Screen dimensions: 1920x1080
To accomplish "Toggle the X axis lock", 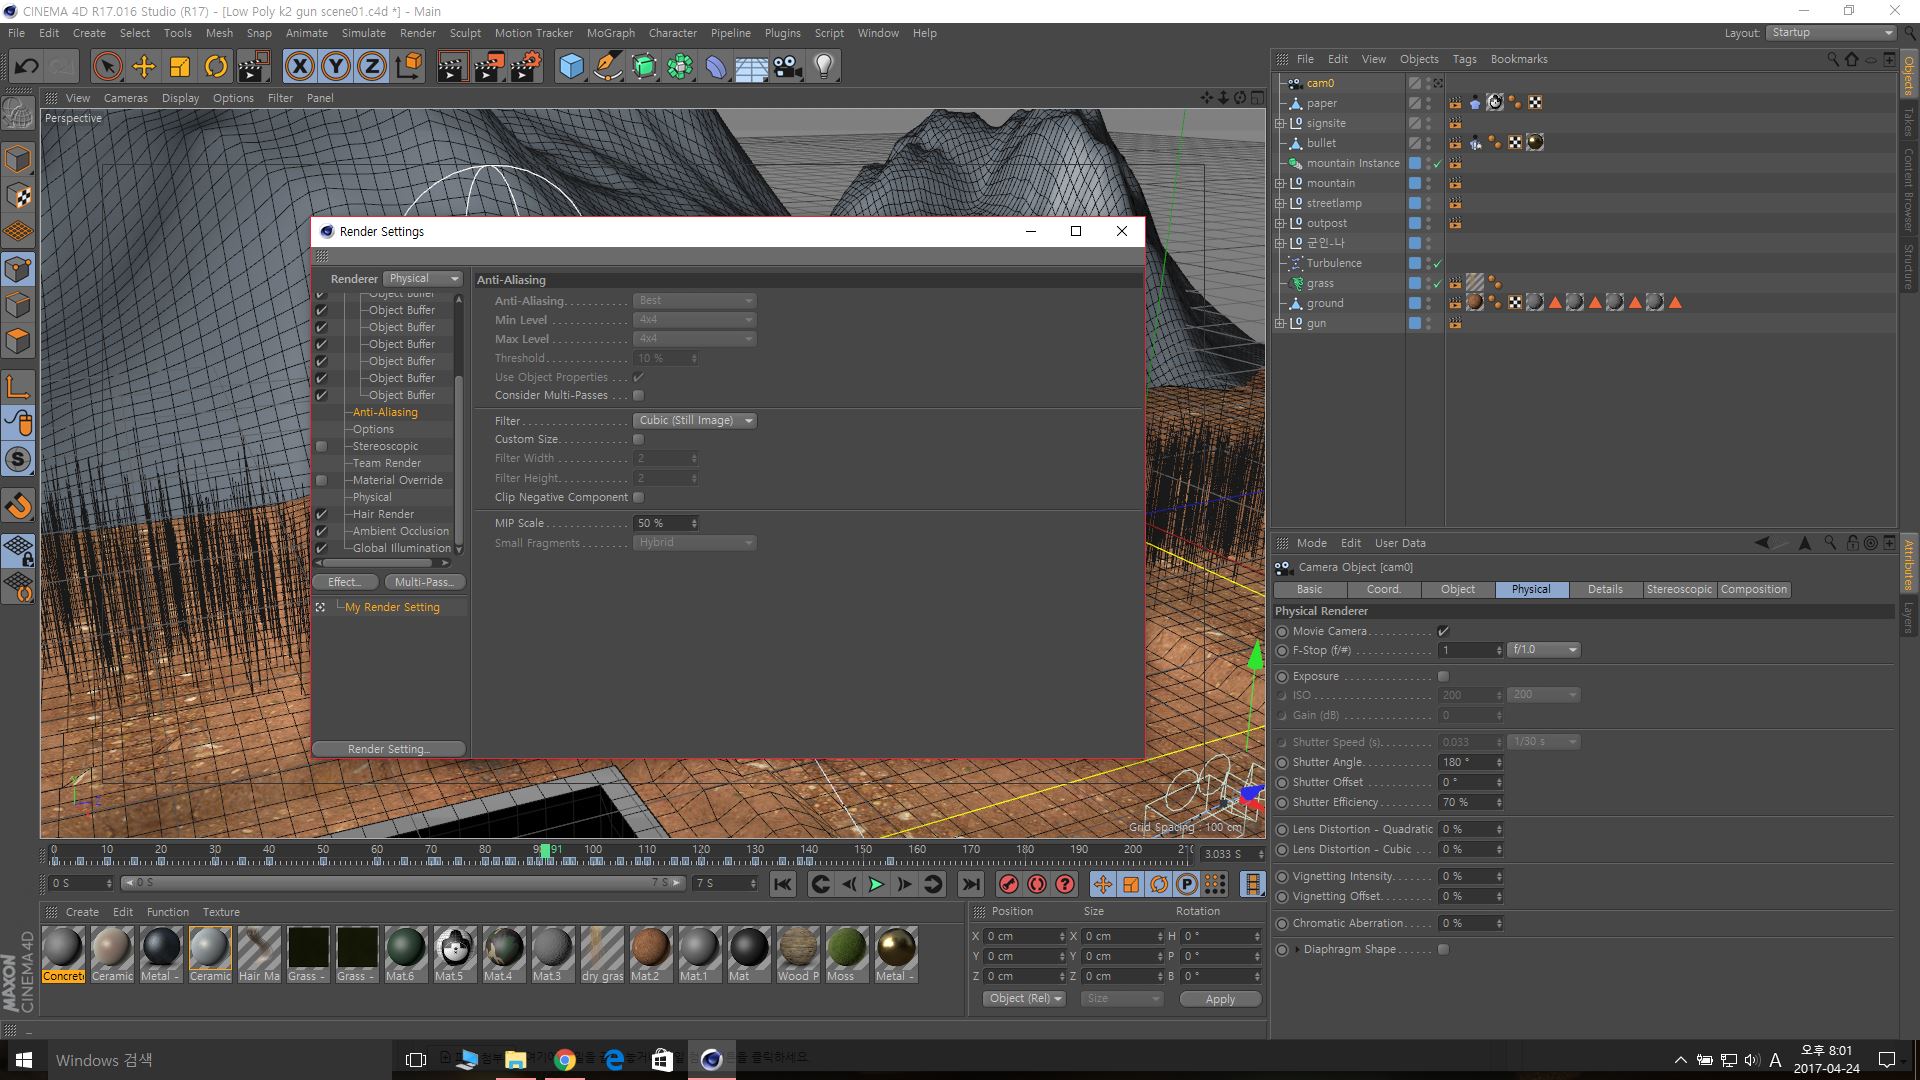I will tap(299, 67).
